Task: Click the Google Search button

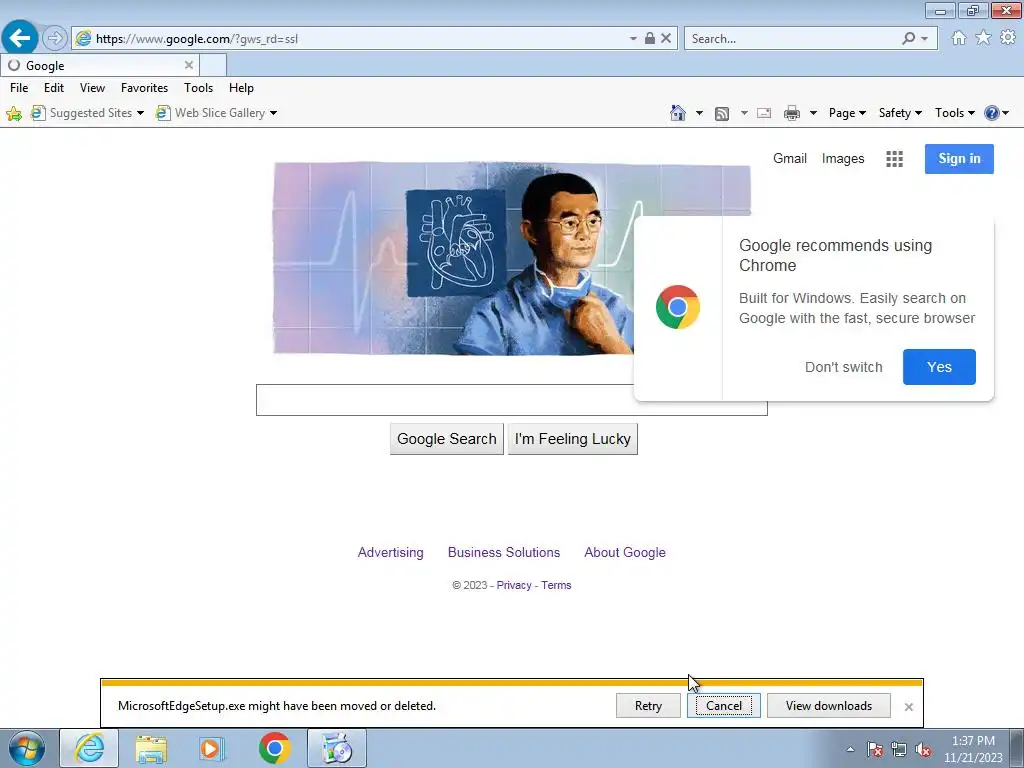Action: (447, 439)
